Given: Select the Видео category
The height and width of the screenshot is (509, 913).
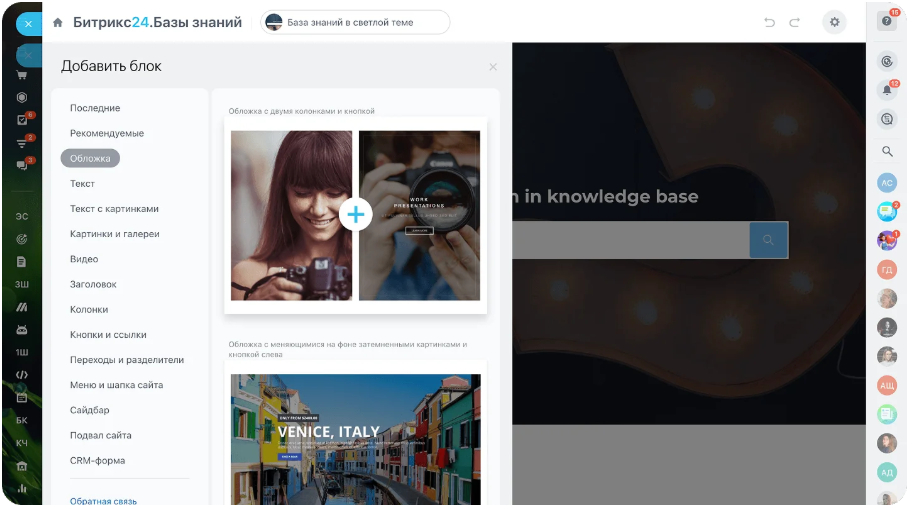Looking at the screenshot, I should pyautogui.click(x=84, y=259).
